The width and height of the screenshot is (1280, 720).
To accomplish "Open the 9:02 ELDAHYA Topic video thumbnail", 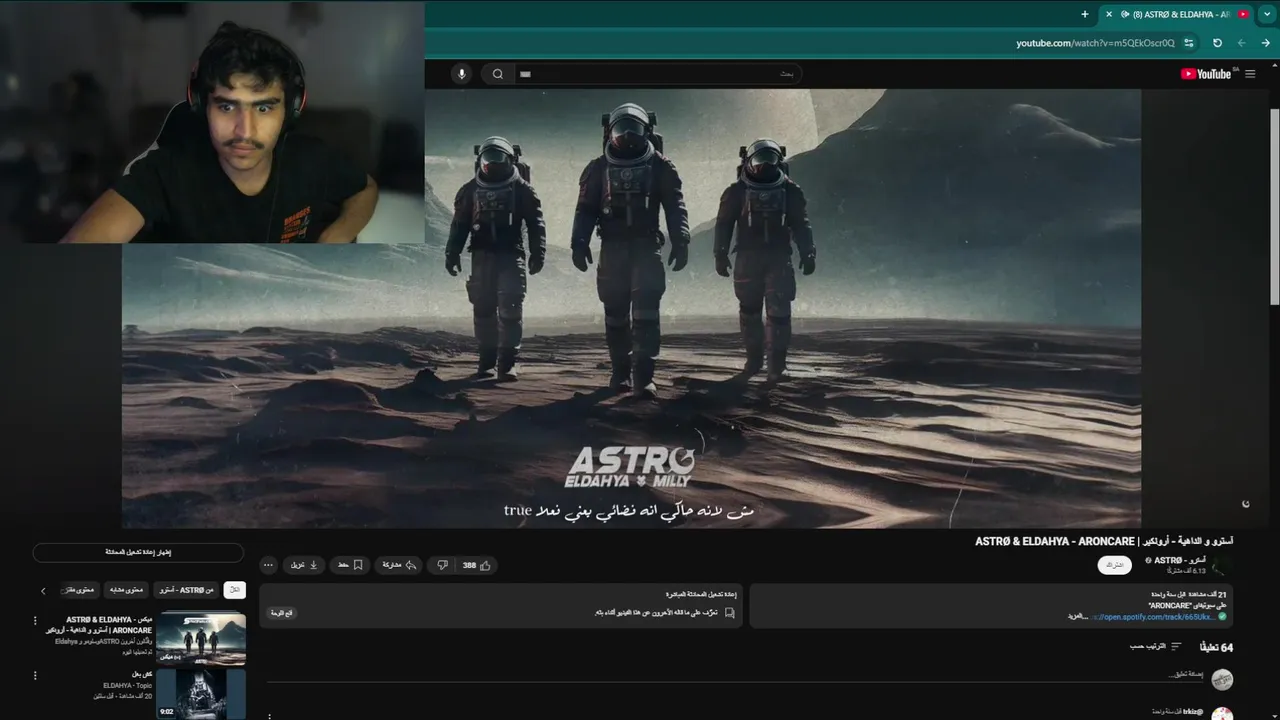I will [x=201, y=694].
